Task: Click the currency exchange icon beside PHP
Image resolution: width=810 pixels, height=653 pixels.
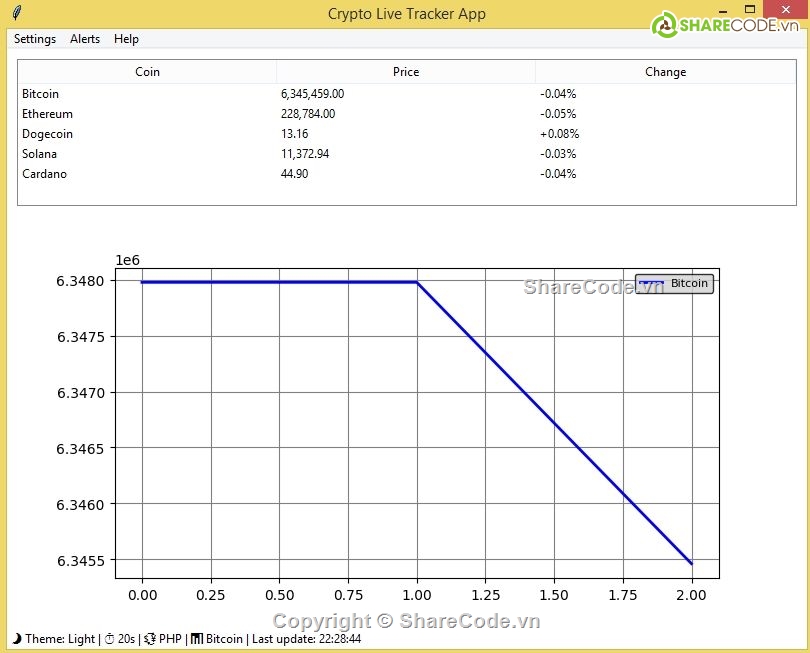Action: tap(150, 638)
